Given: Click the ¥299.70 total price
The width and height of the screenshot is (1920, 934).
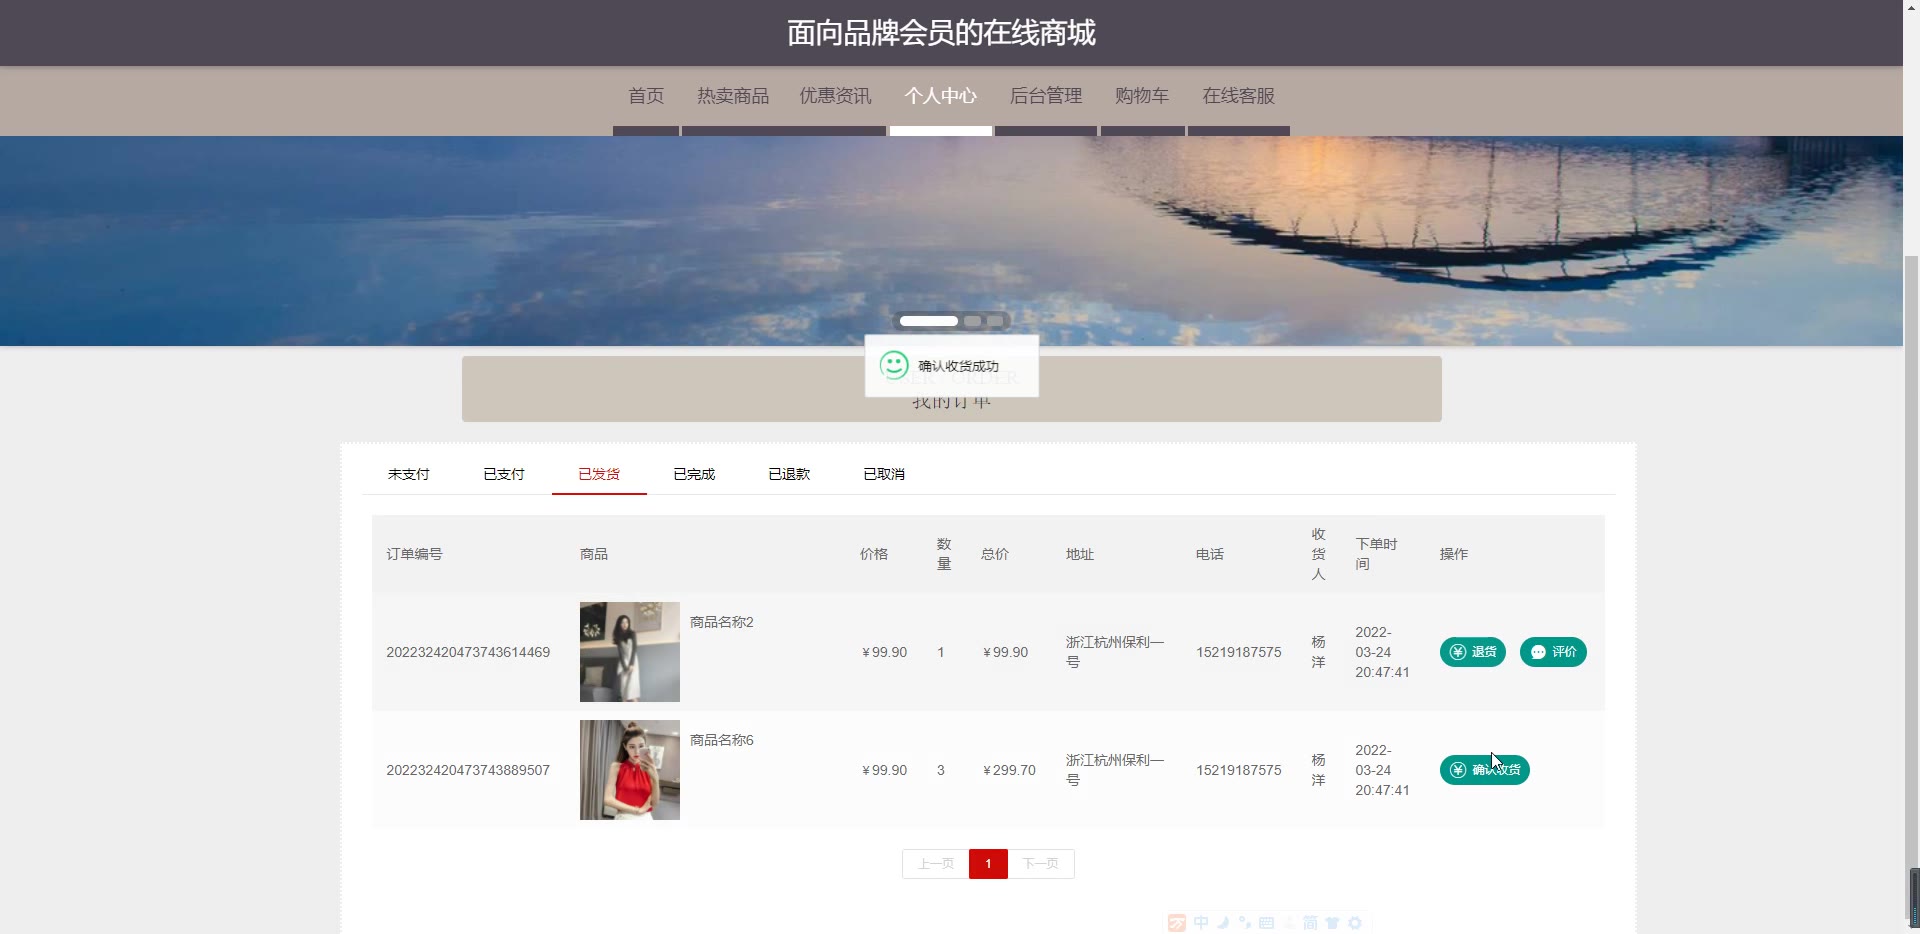Looking at the screenshot, I should click(x=1009, y=770).
